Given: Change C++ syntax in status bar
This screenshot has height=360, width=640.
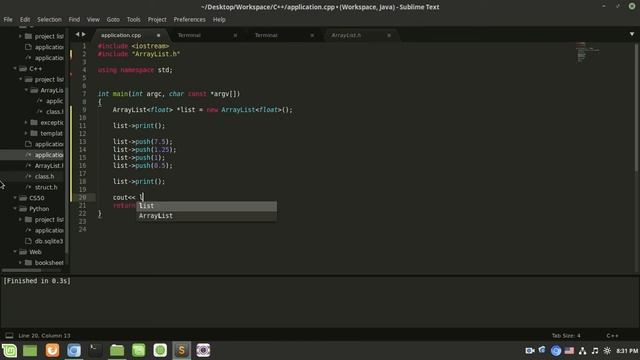Looking at the screenshot, I should [x=612, y=336].
